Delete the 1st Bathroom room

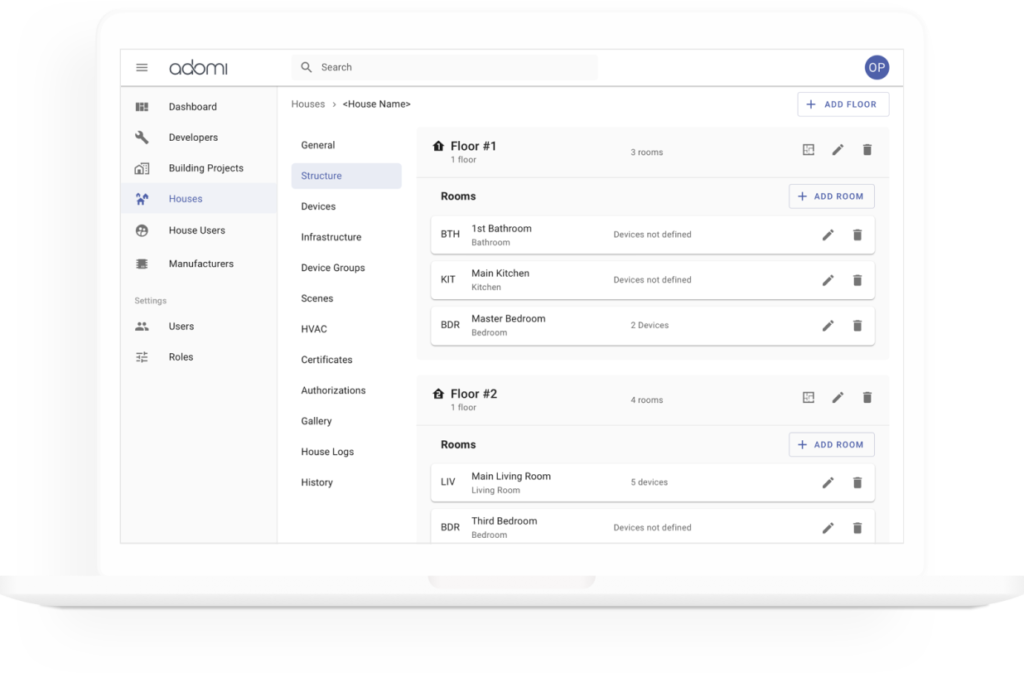click(x=857, y=234)
